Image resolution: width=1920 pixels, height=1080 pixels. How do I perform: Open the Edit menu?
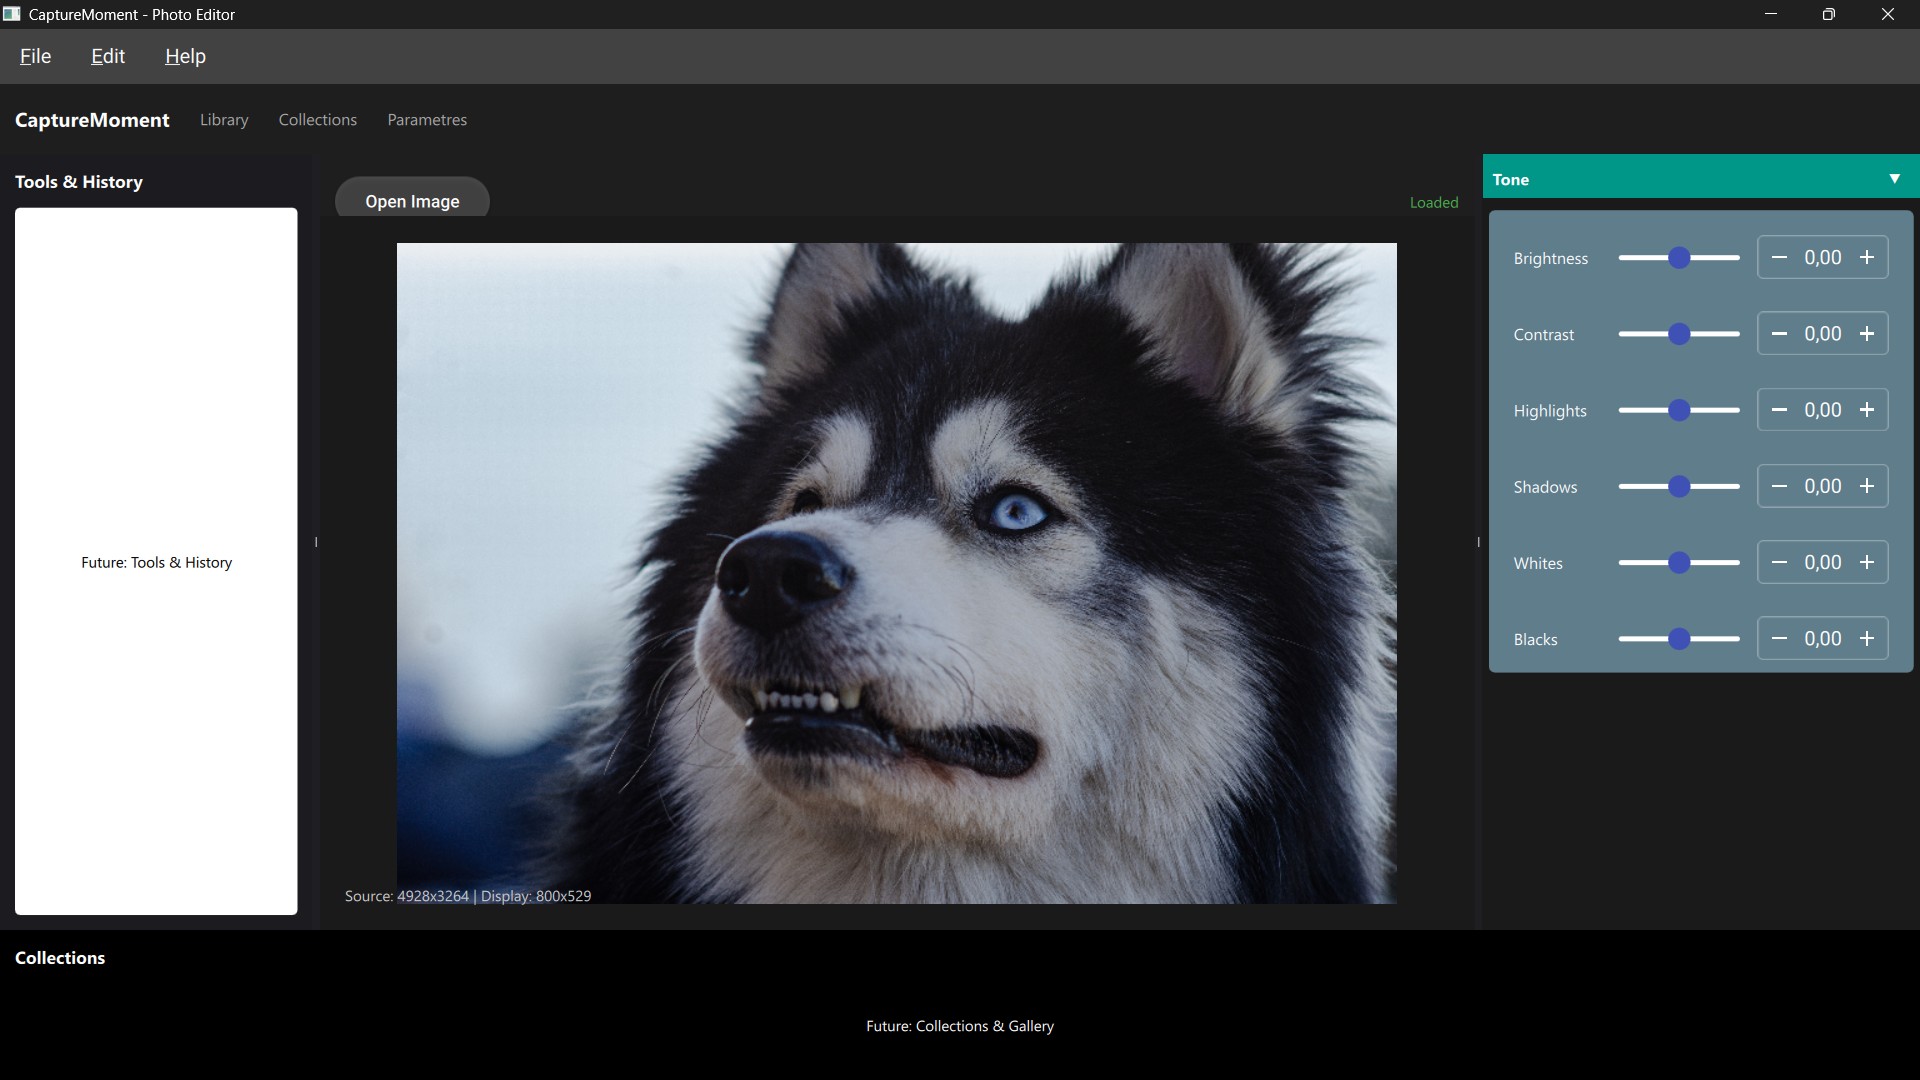108,56
